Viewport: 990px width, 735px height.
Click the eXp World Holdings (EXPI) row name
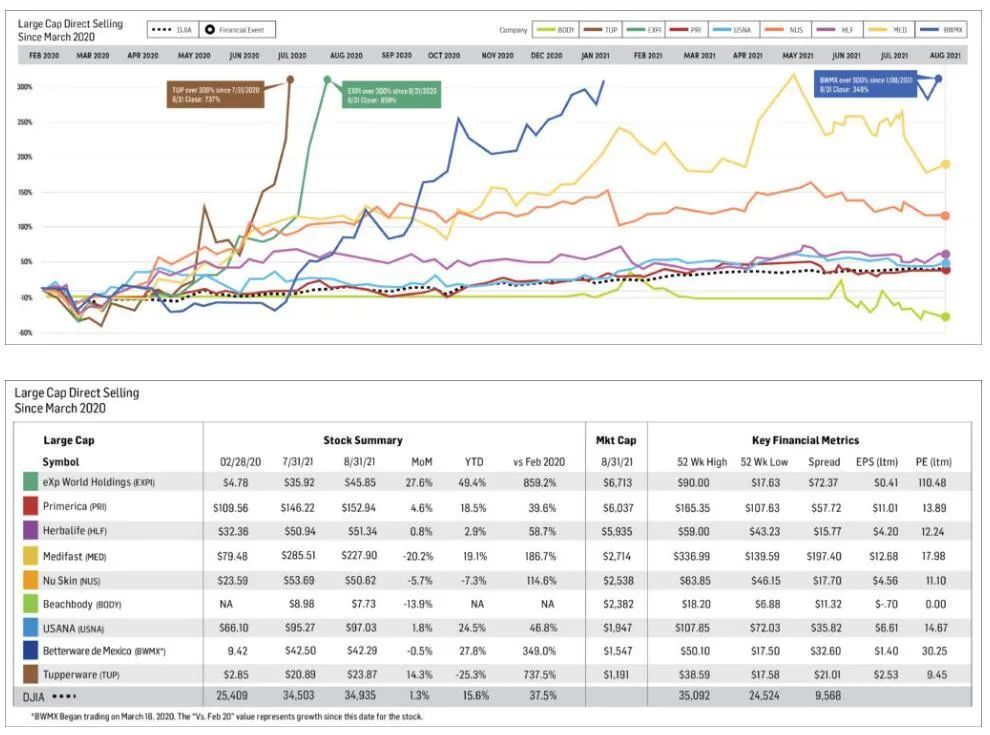tap(98, 482)
